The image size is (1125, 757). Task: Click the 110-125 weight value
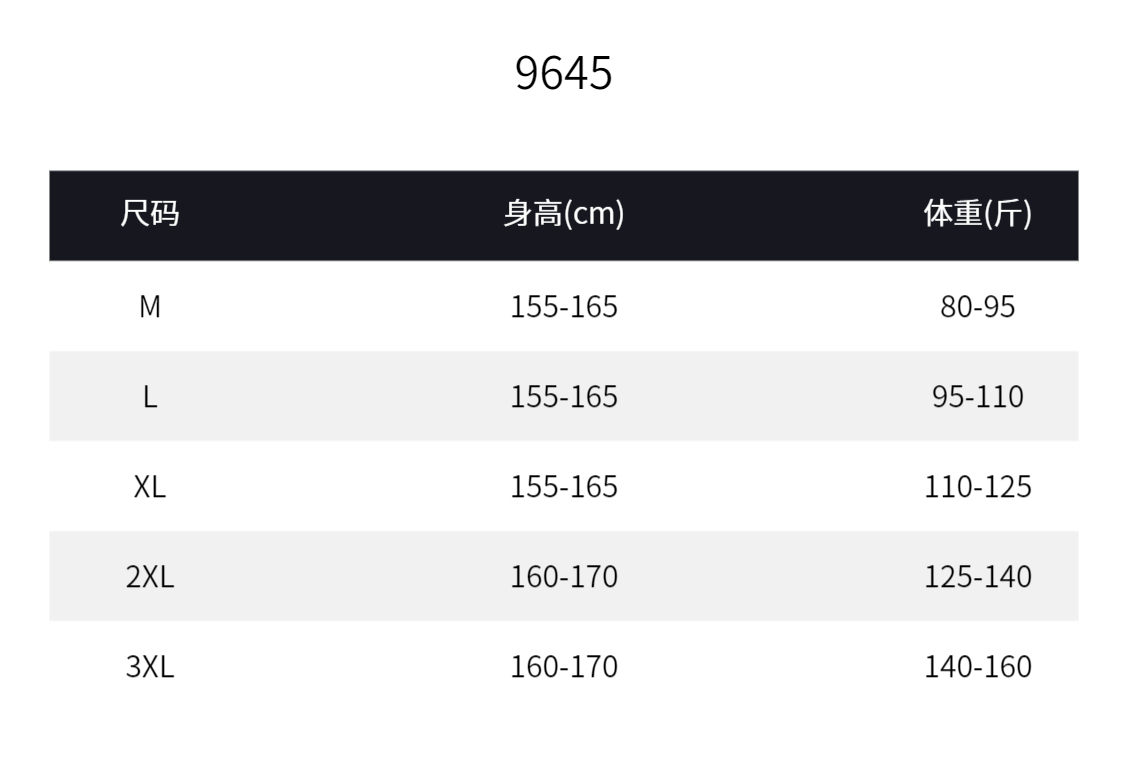[977, 487]
